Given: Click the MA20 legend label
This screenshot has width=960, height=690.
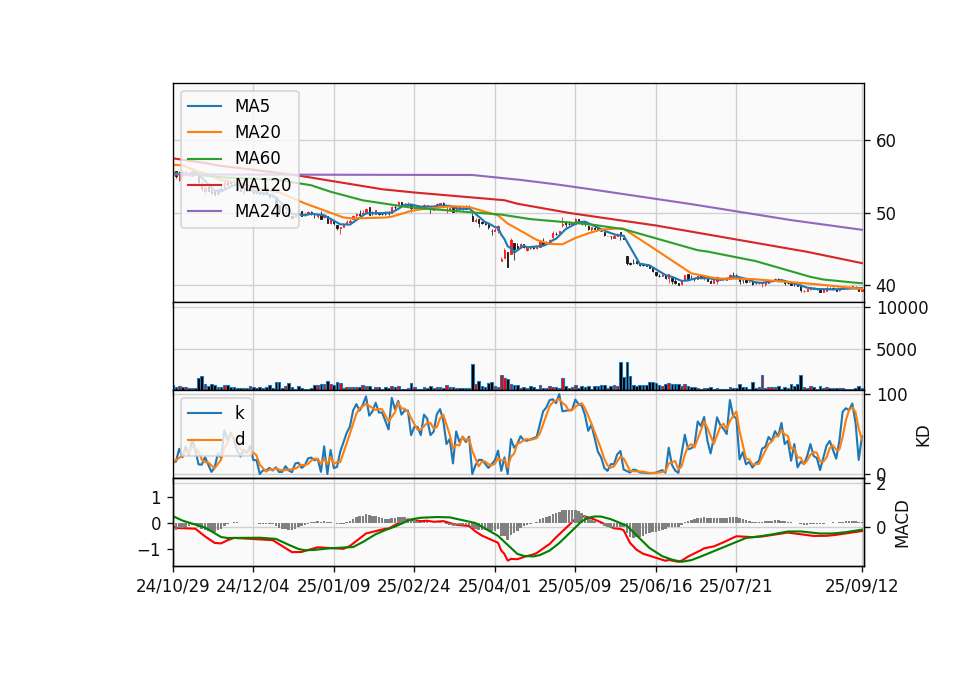Looking at the screenshot, I should click(257, 132).
